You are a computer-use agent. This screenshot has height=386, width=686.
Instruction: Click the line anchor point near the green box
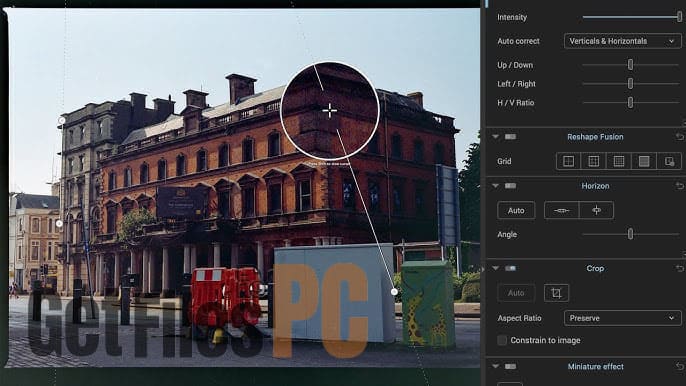(x=394, y=291)
